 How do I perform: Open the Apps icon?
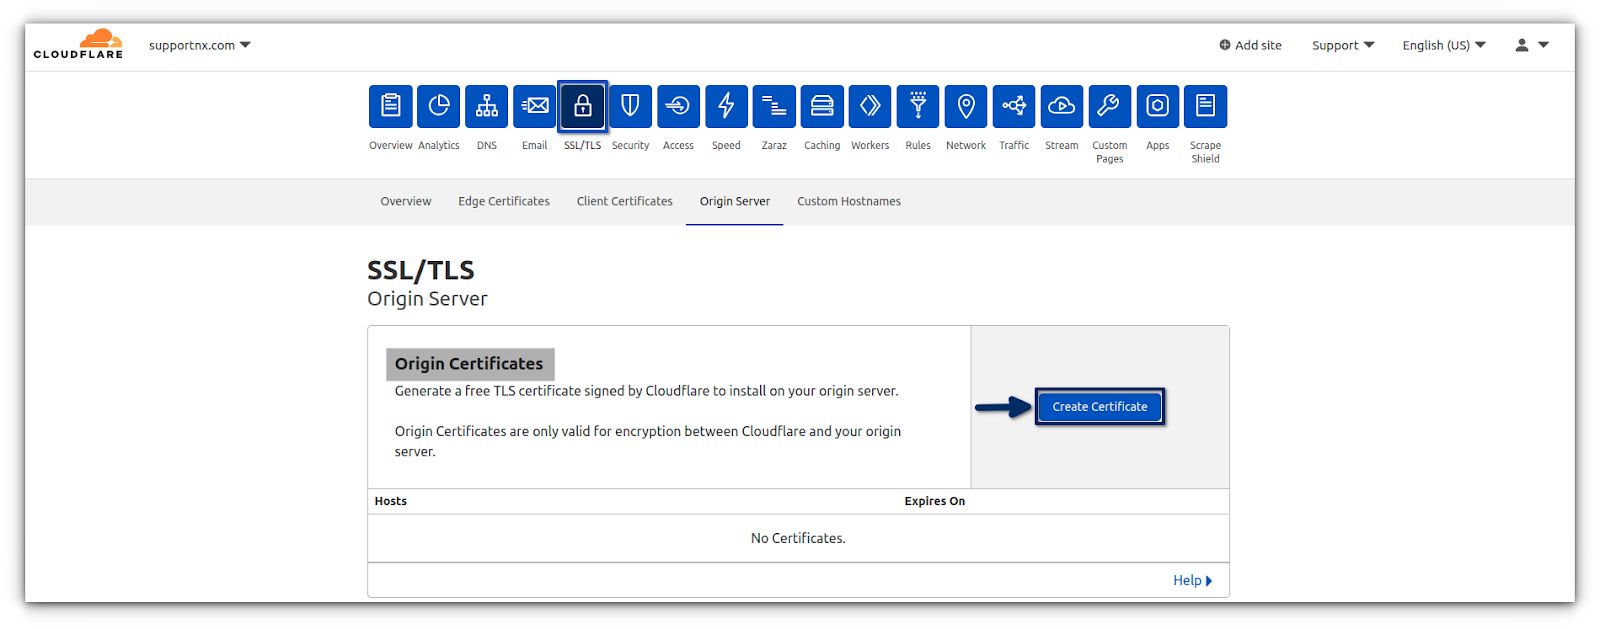point(1158,106)
